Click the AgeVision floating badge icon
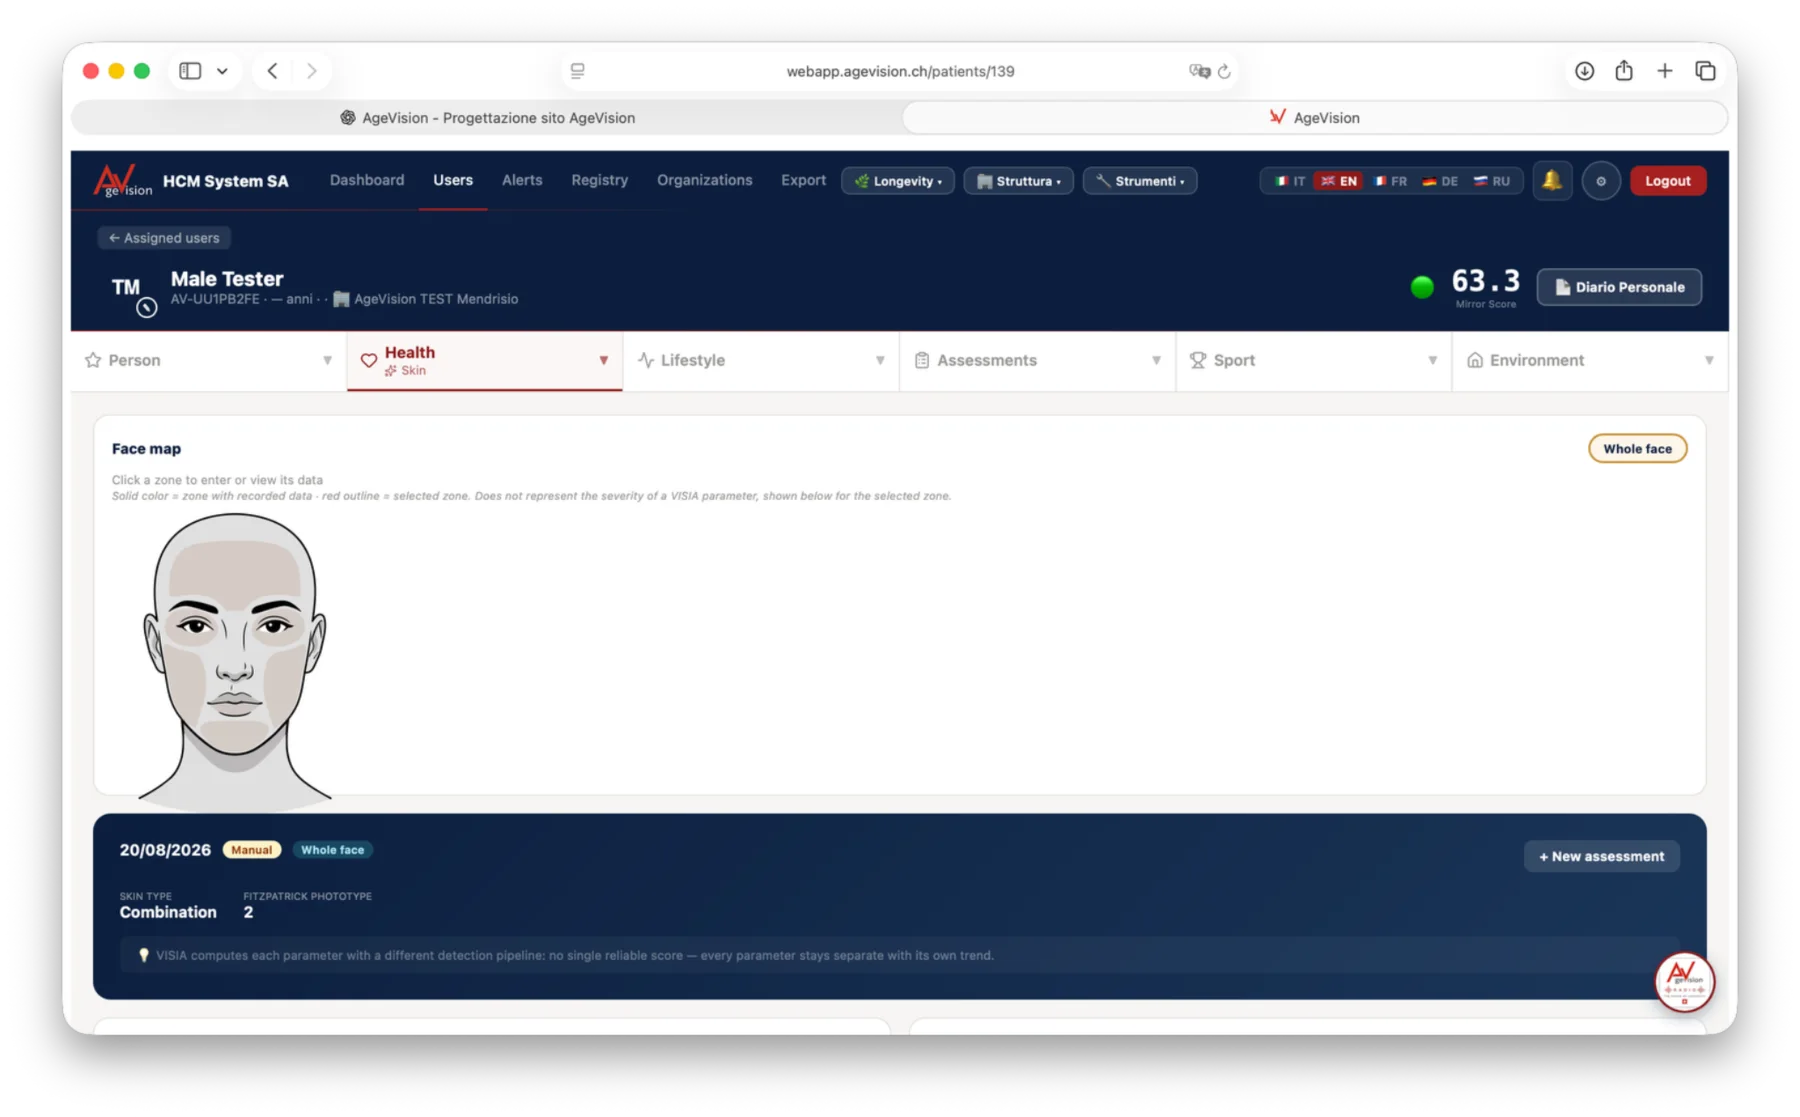Viewport: 1800px width, 1117px height. pyautogui.click(x=1684, y=982)
